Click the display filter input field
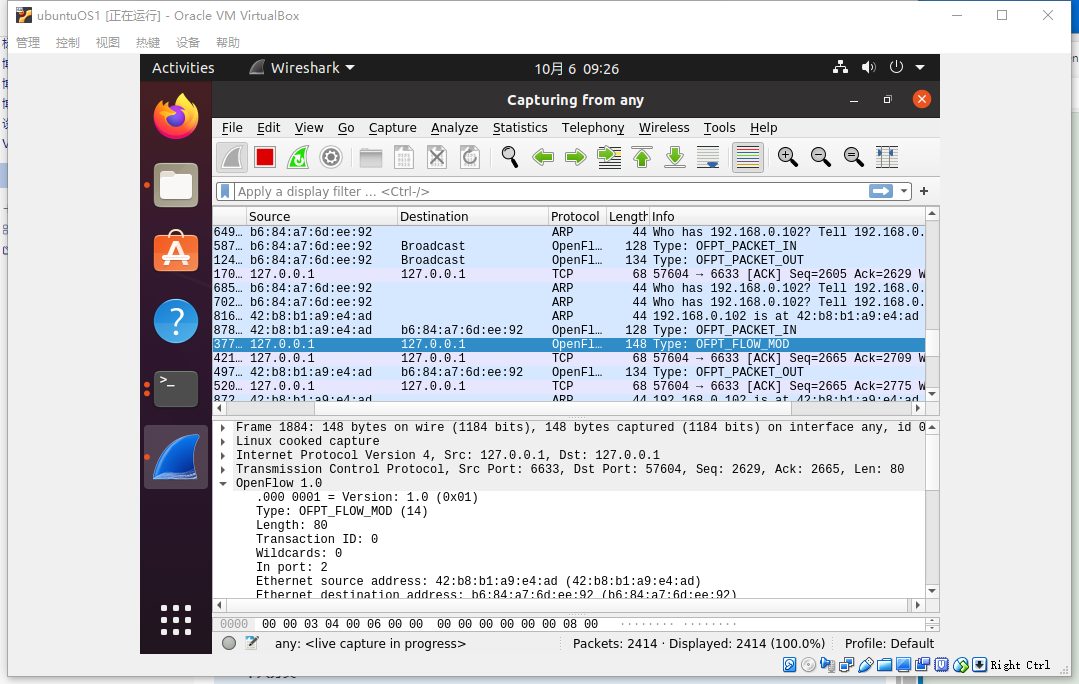1079x684 pixels. pyautogui.click(x=551, y=191)
